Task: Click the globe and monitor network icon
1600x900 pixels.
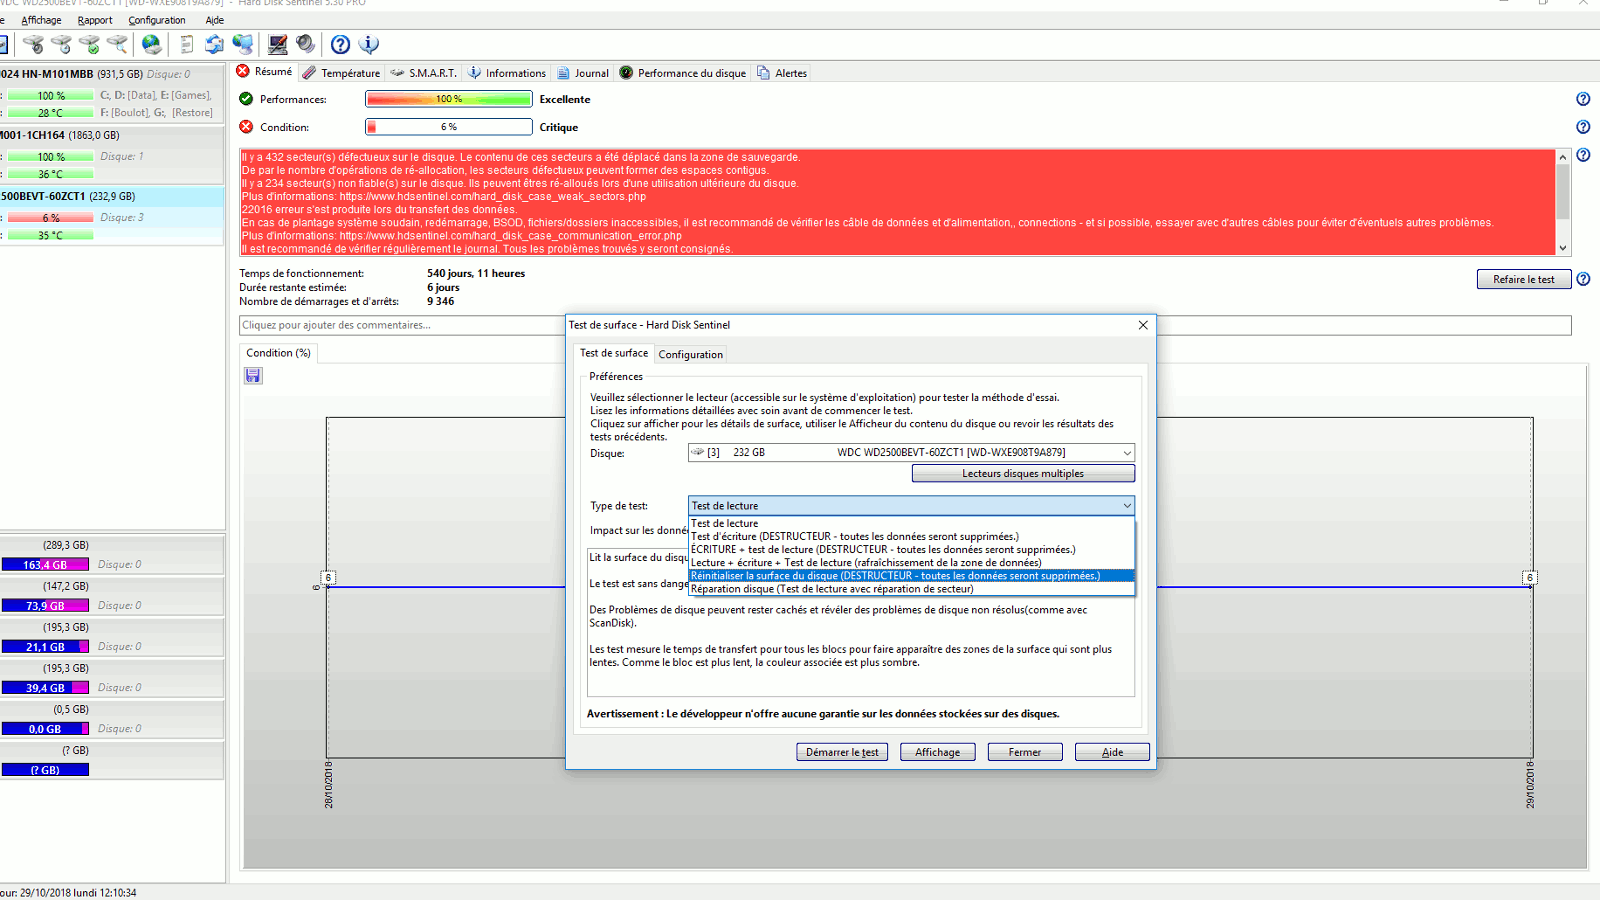Action: (x=243, y=44)
